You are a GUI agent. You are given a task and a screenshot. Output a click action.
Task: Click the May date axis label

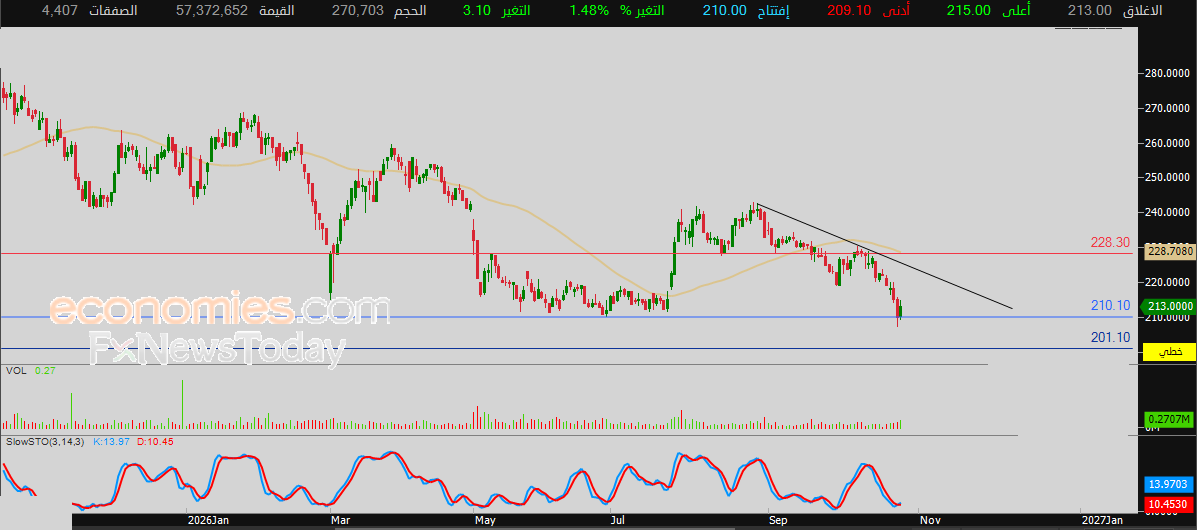(486, 520)
